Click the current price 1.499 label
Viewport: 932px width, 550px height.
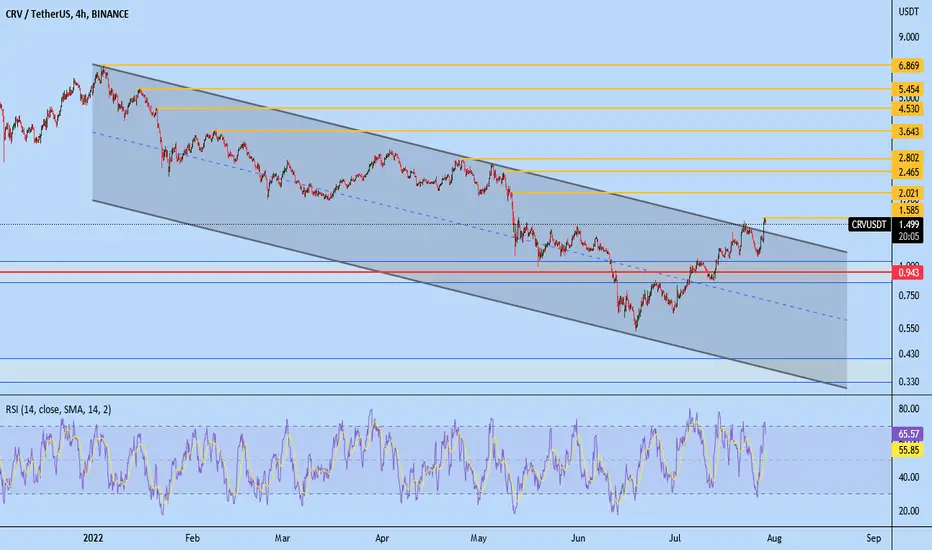(x=909, y=224)
